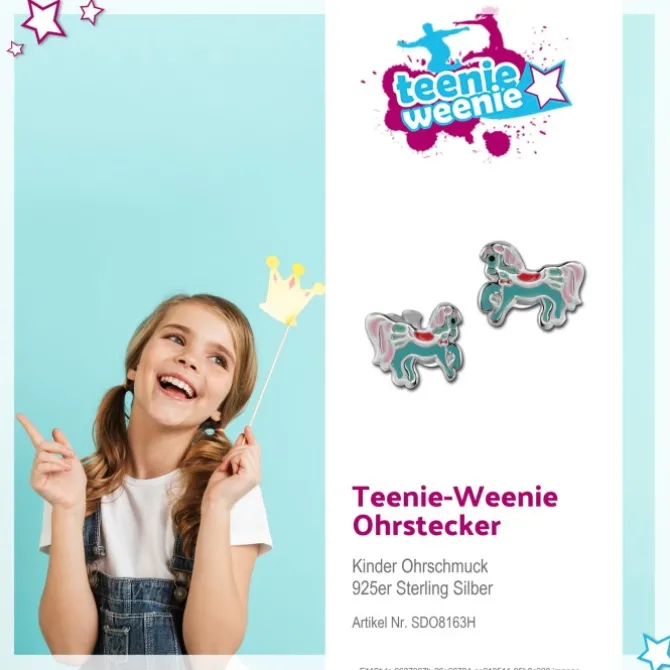The image size is (670, 670).
Task: Select the upper right horse earring
Action: (x=531, y=285)
